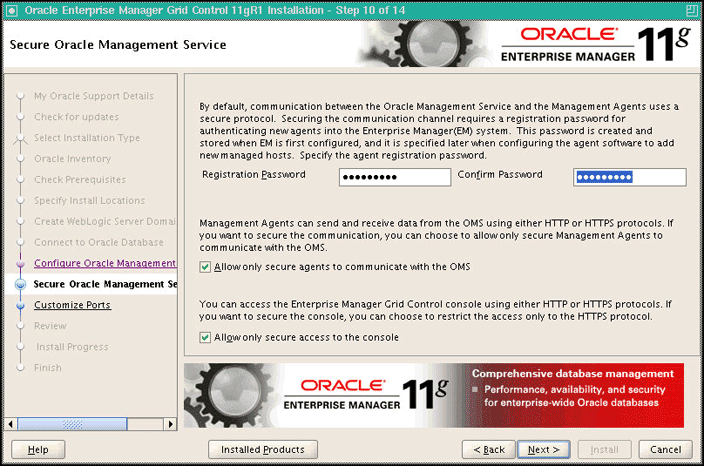Toggle Allow only secure agents checkbox
The width and height of the screenshot is (704, 466).
tap(205, 267)
